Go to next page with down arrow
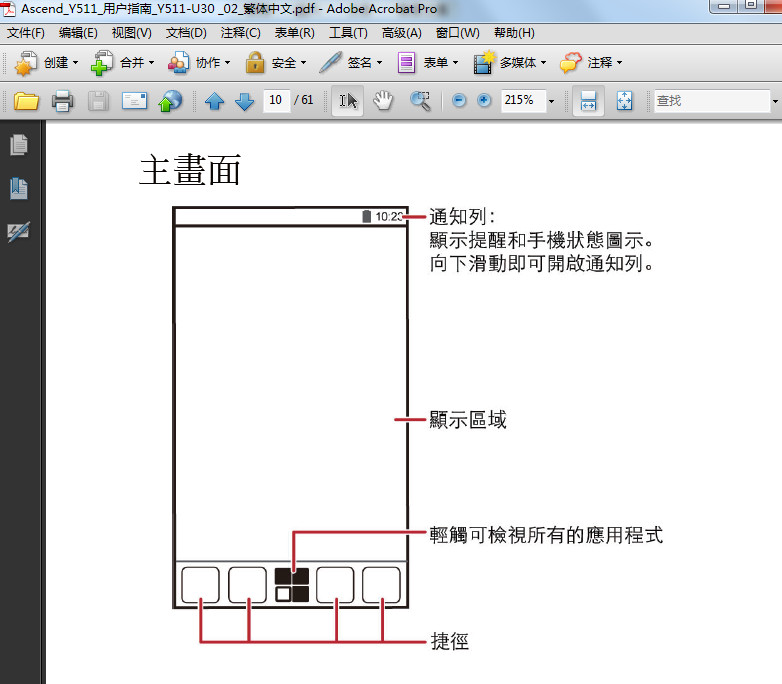This screenshot has width=782, height=684. point(244,101)
